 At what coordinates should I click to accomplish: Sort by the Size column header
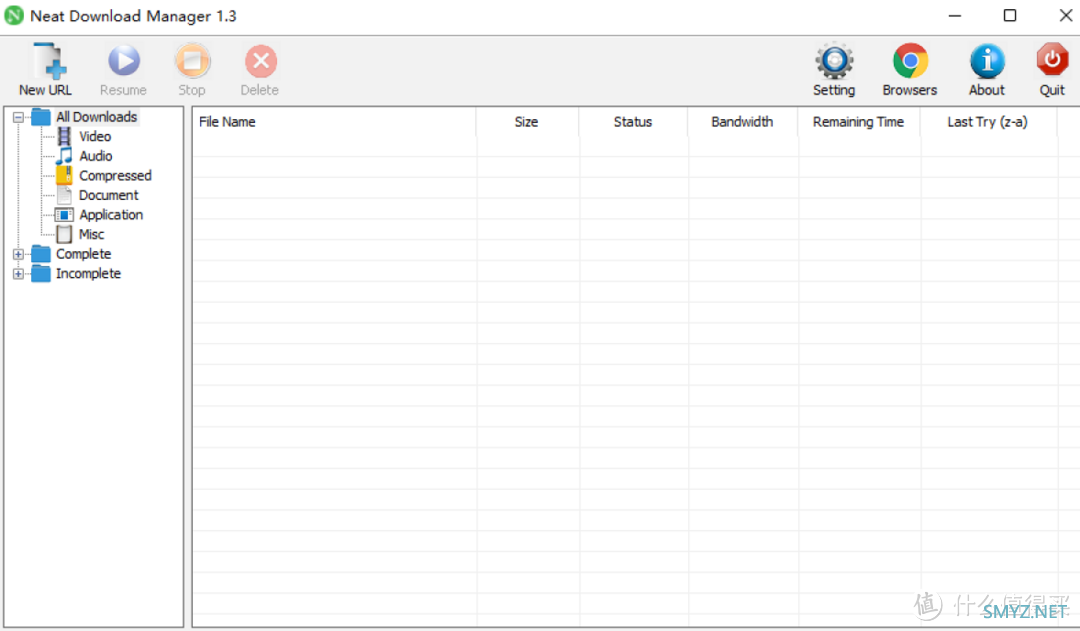(x=527, y=122)
